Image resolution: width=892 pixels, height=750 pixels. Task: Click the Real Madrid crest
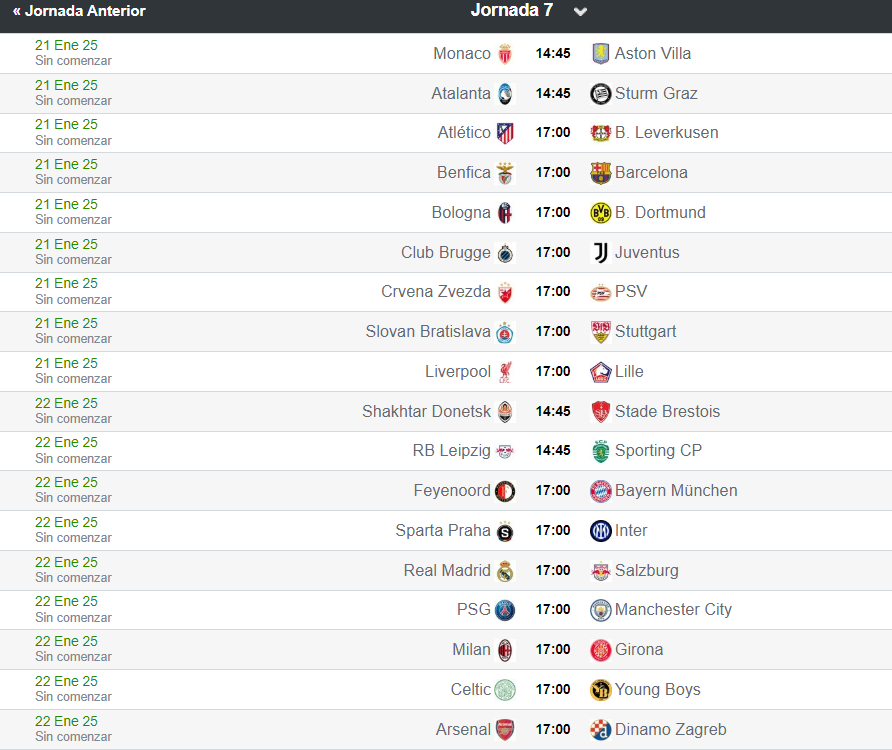point(505,571)
